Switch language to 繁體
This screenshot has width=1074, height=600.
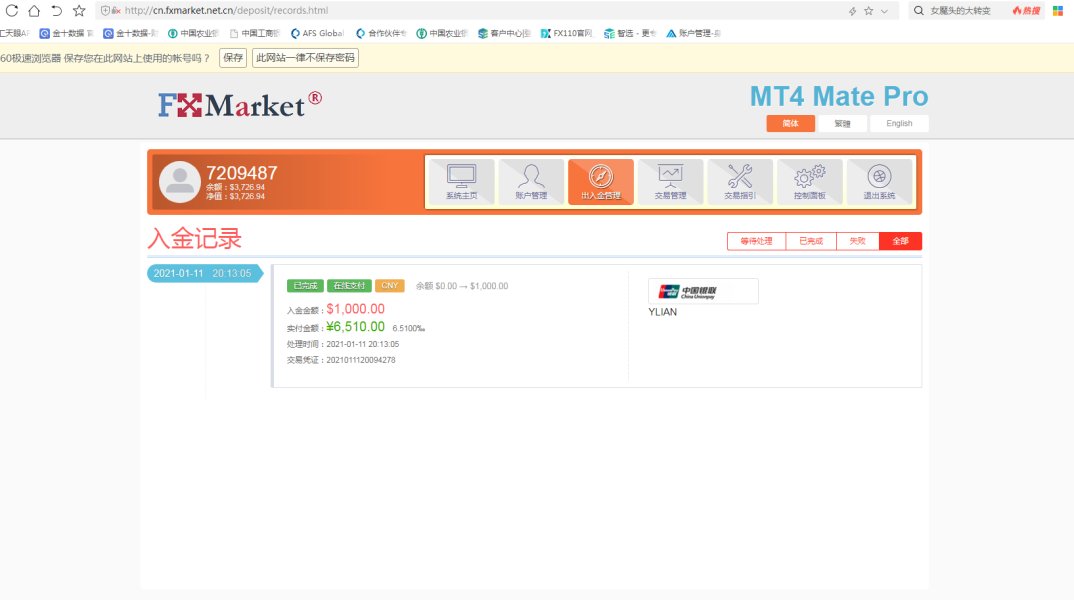(x=842, y=123)
